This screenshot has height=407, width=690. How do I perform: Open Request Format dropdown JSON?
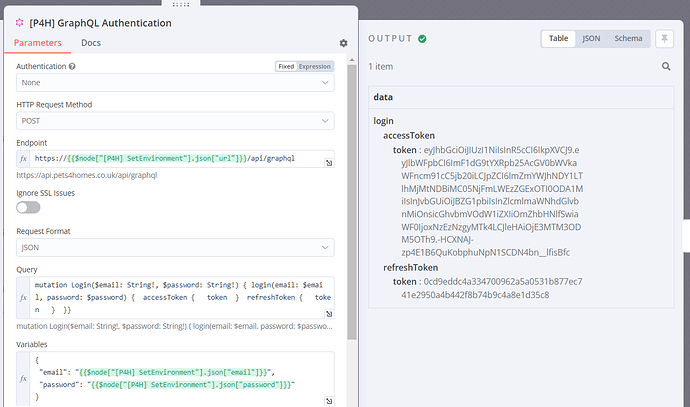pos(175,248)
